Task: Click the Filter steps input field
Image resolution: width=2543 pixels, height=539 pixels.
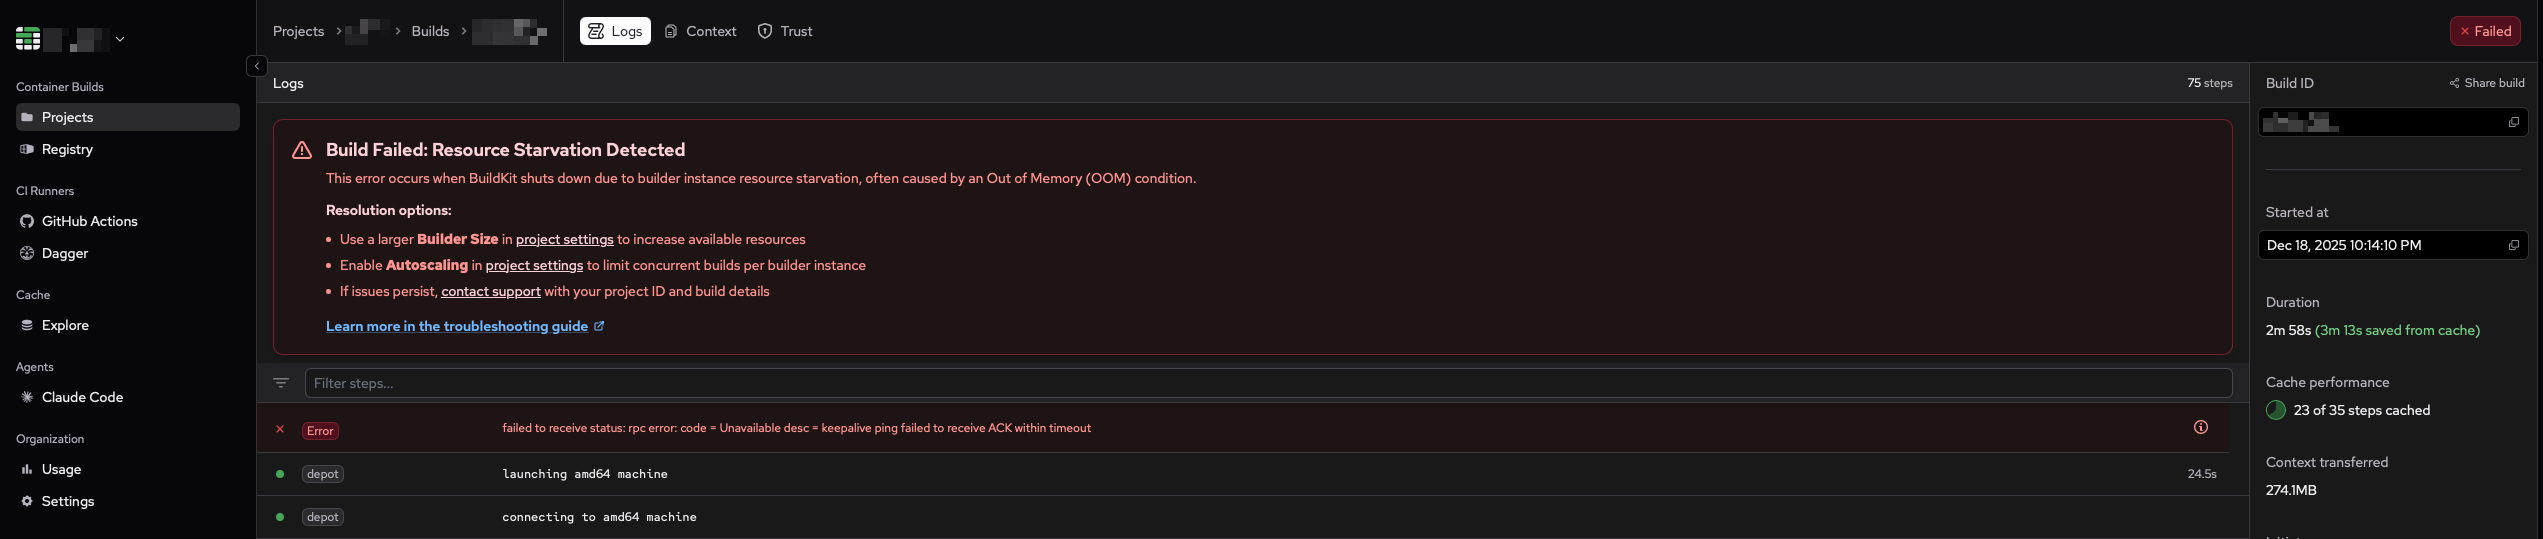Action: [x=1266, y=383]
